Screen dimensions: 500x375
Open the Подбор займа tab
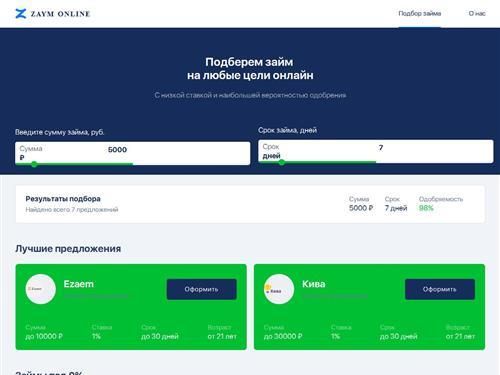[420, 14]
